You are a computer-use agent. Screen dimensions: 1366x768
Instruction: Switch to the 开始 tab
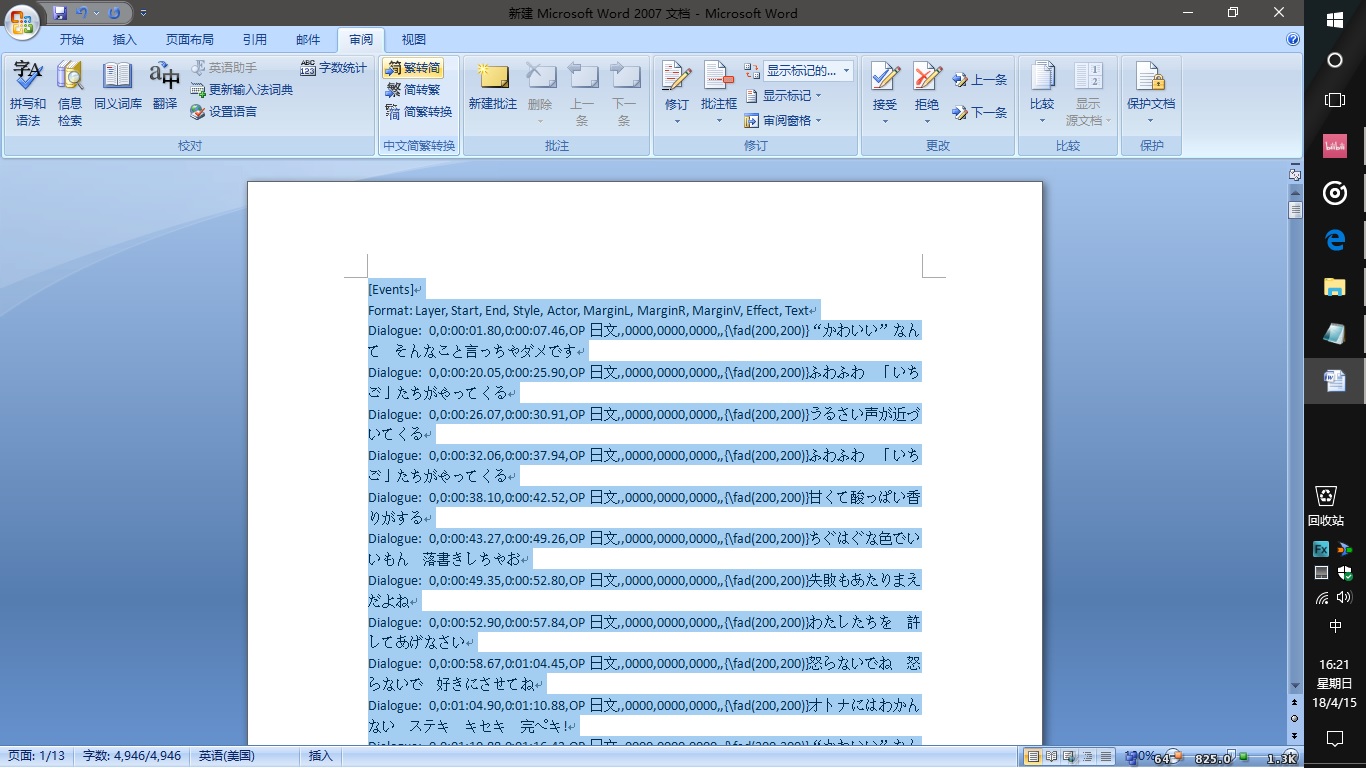(72, 40)
